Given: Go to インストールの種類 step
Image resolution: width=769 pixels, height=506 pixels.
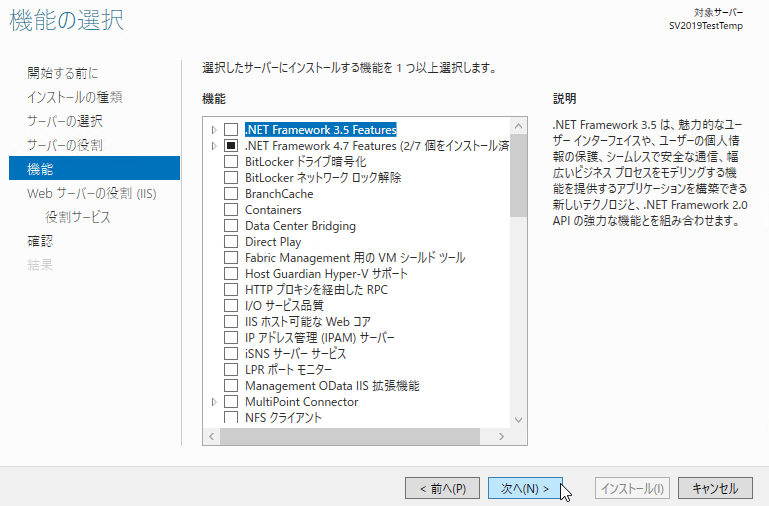Looking at the screenshot, I should [x=75, y=97].
